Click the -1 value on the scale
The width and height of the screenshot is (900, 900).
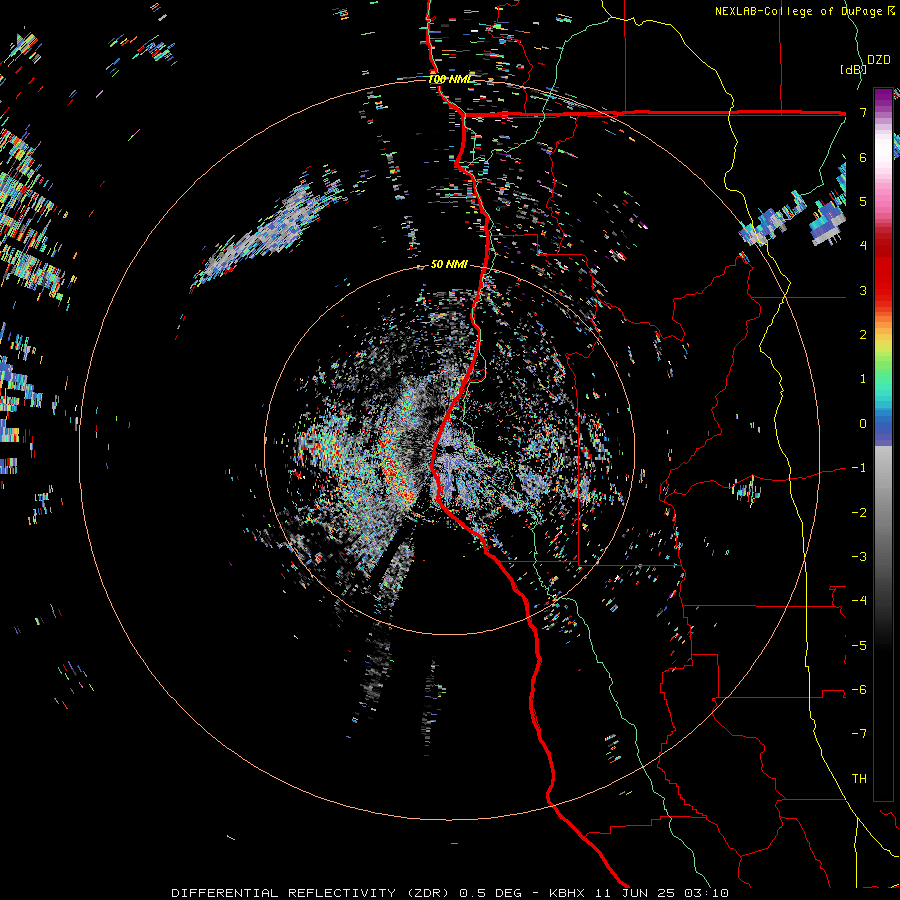point(859,468)
